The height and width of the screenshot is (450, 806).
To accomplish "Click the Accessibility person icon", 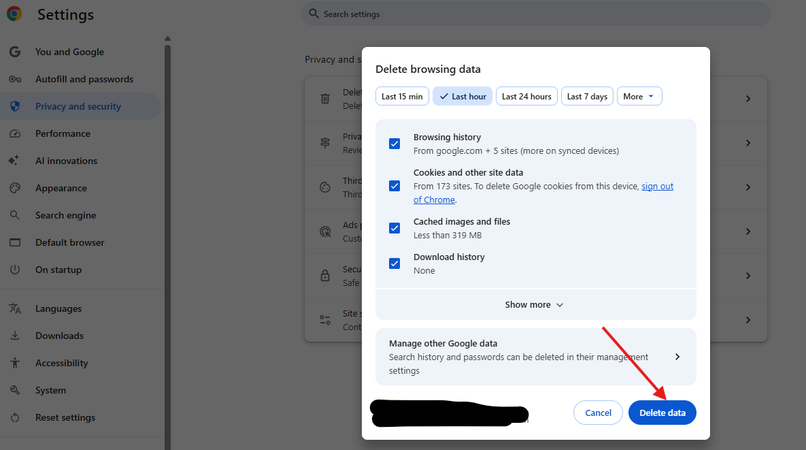I will coord(15,363).
